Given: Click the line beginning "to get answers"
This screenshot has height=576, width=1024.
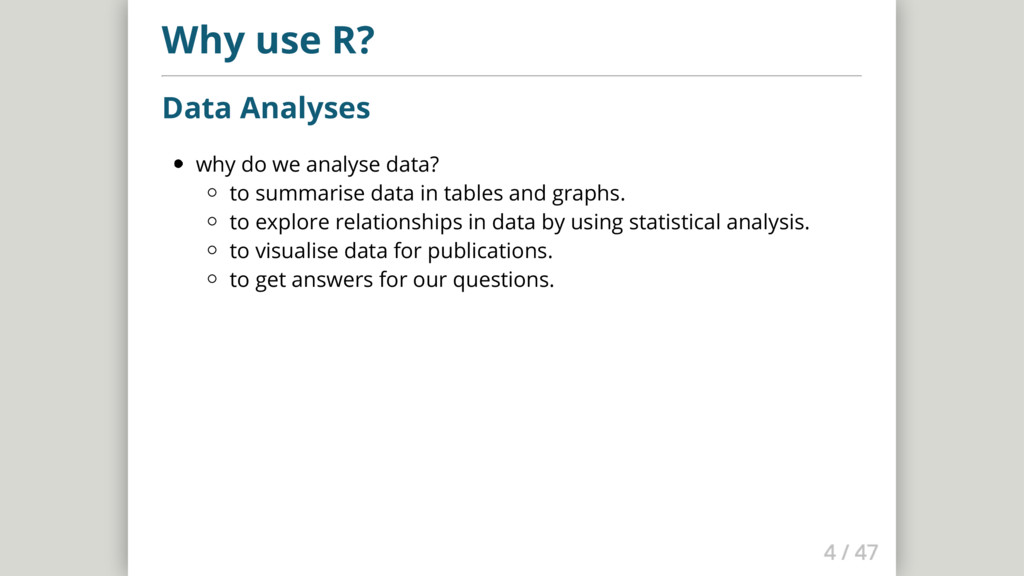Looking at the screenshot, I should click(391, 280).
